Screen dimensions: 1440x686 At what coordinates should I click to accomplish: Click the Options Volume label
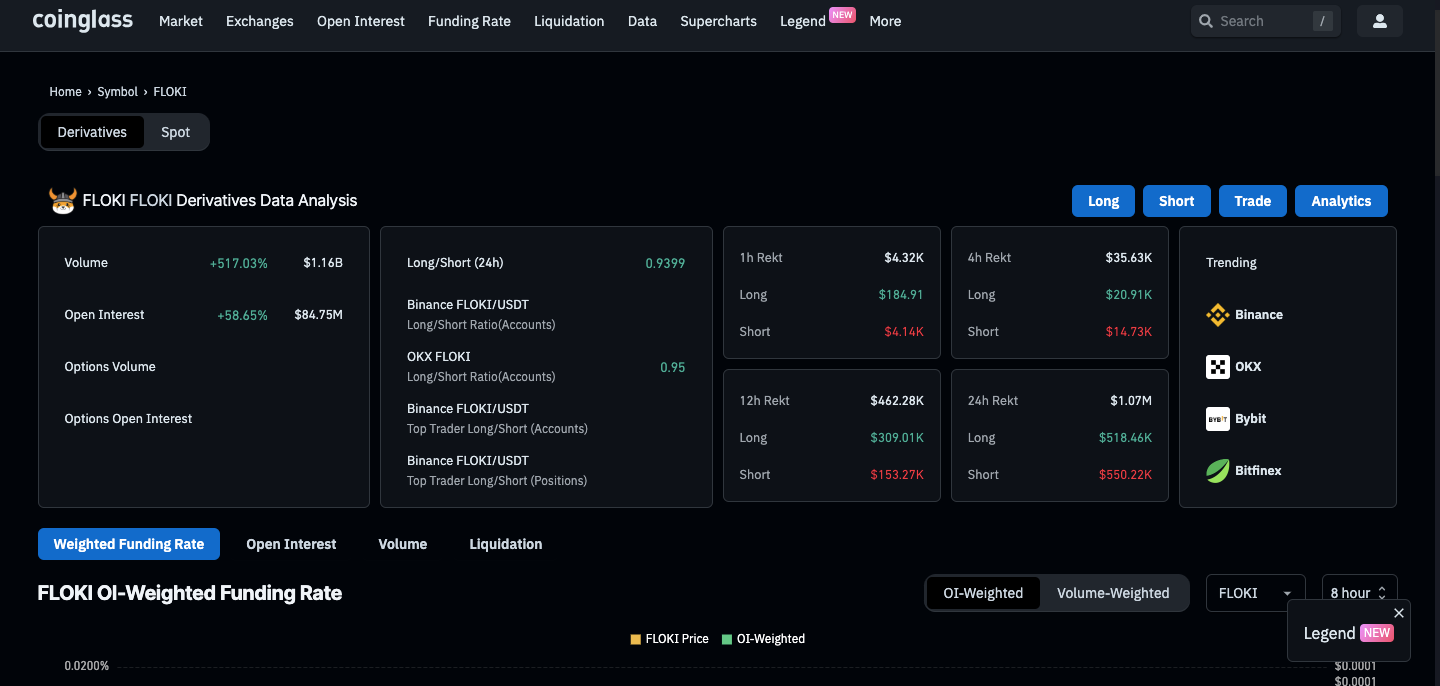(110, 367)
